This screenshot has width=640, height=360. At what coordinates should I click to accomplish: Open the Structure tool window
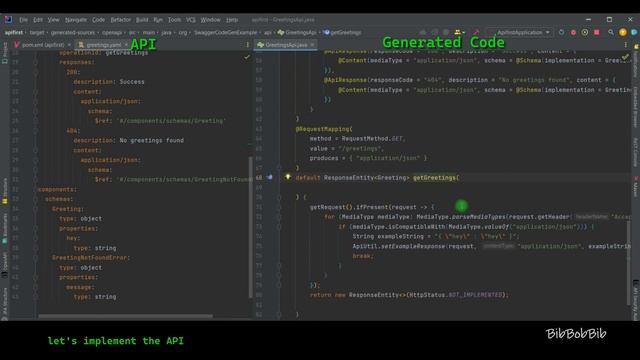click(4, 191)
